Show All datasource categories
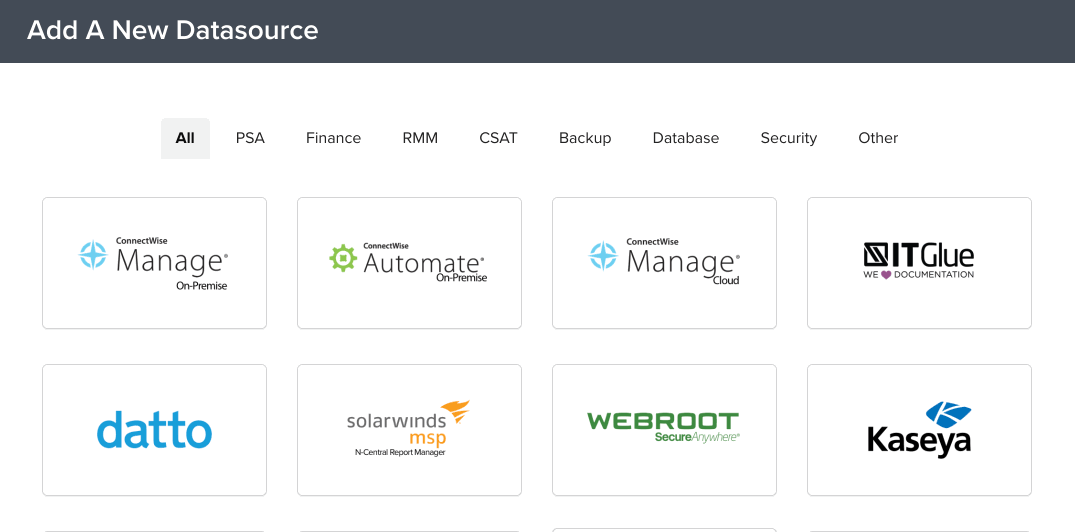 click(x=185, y=138)
